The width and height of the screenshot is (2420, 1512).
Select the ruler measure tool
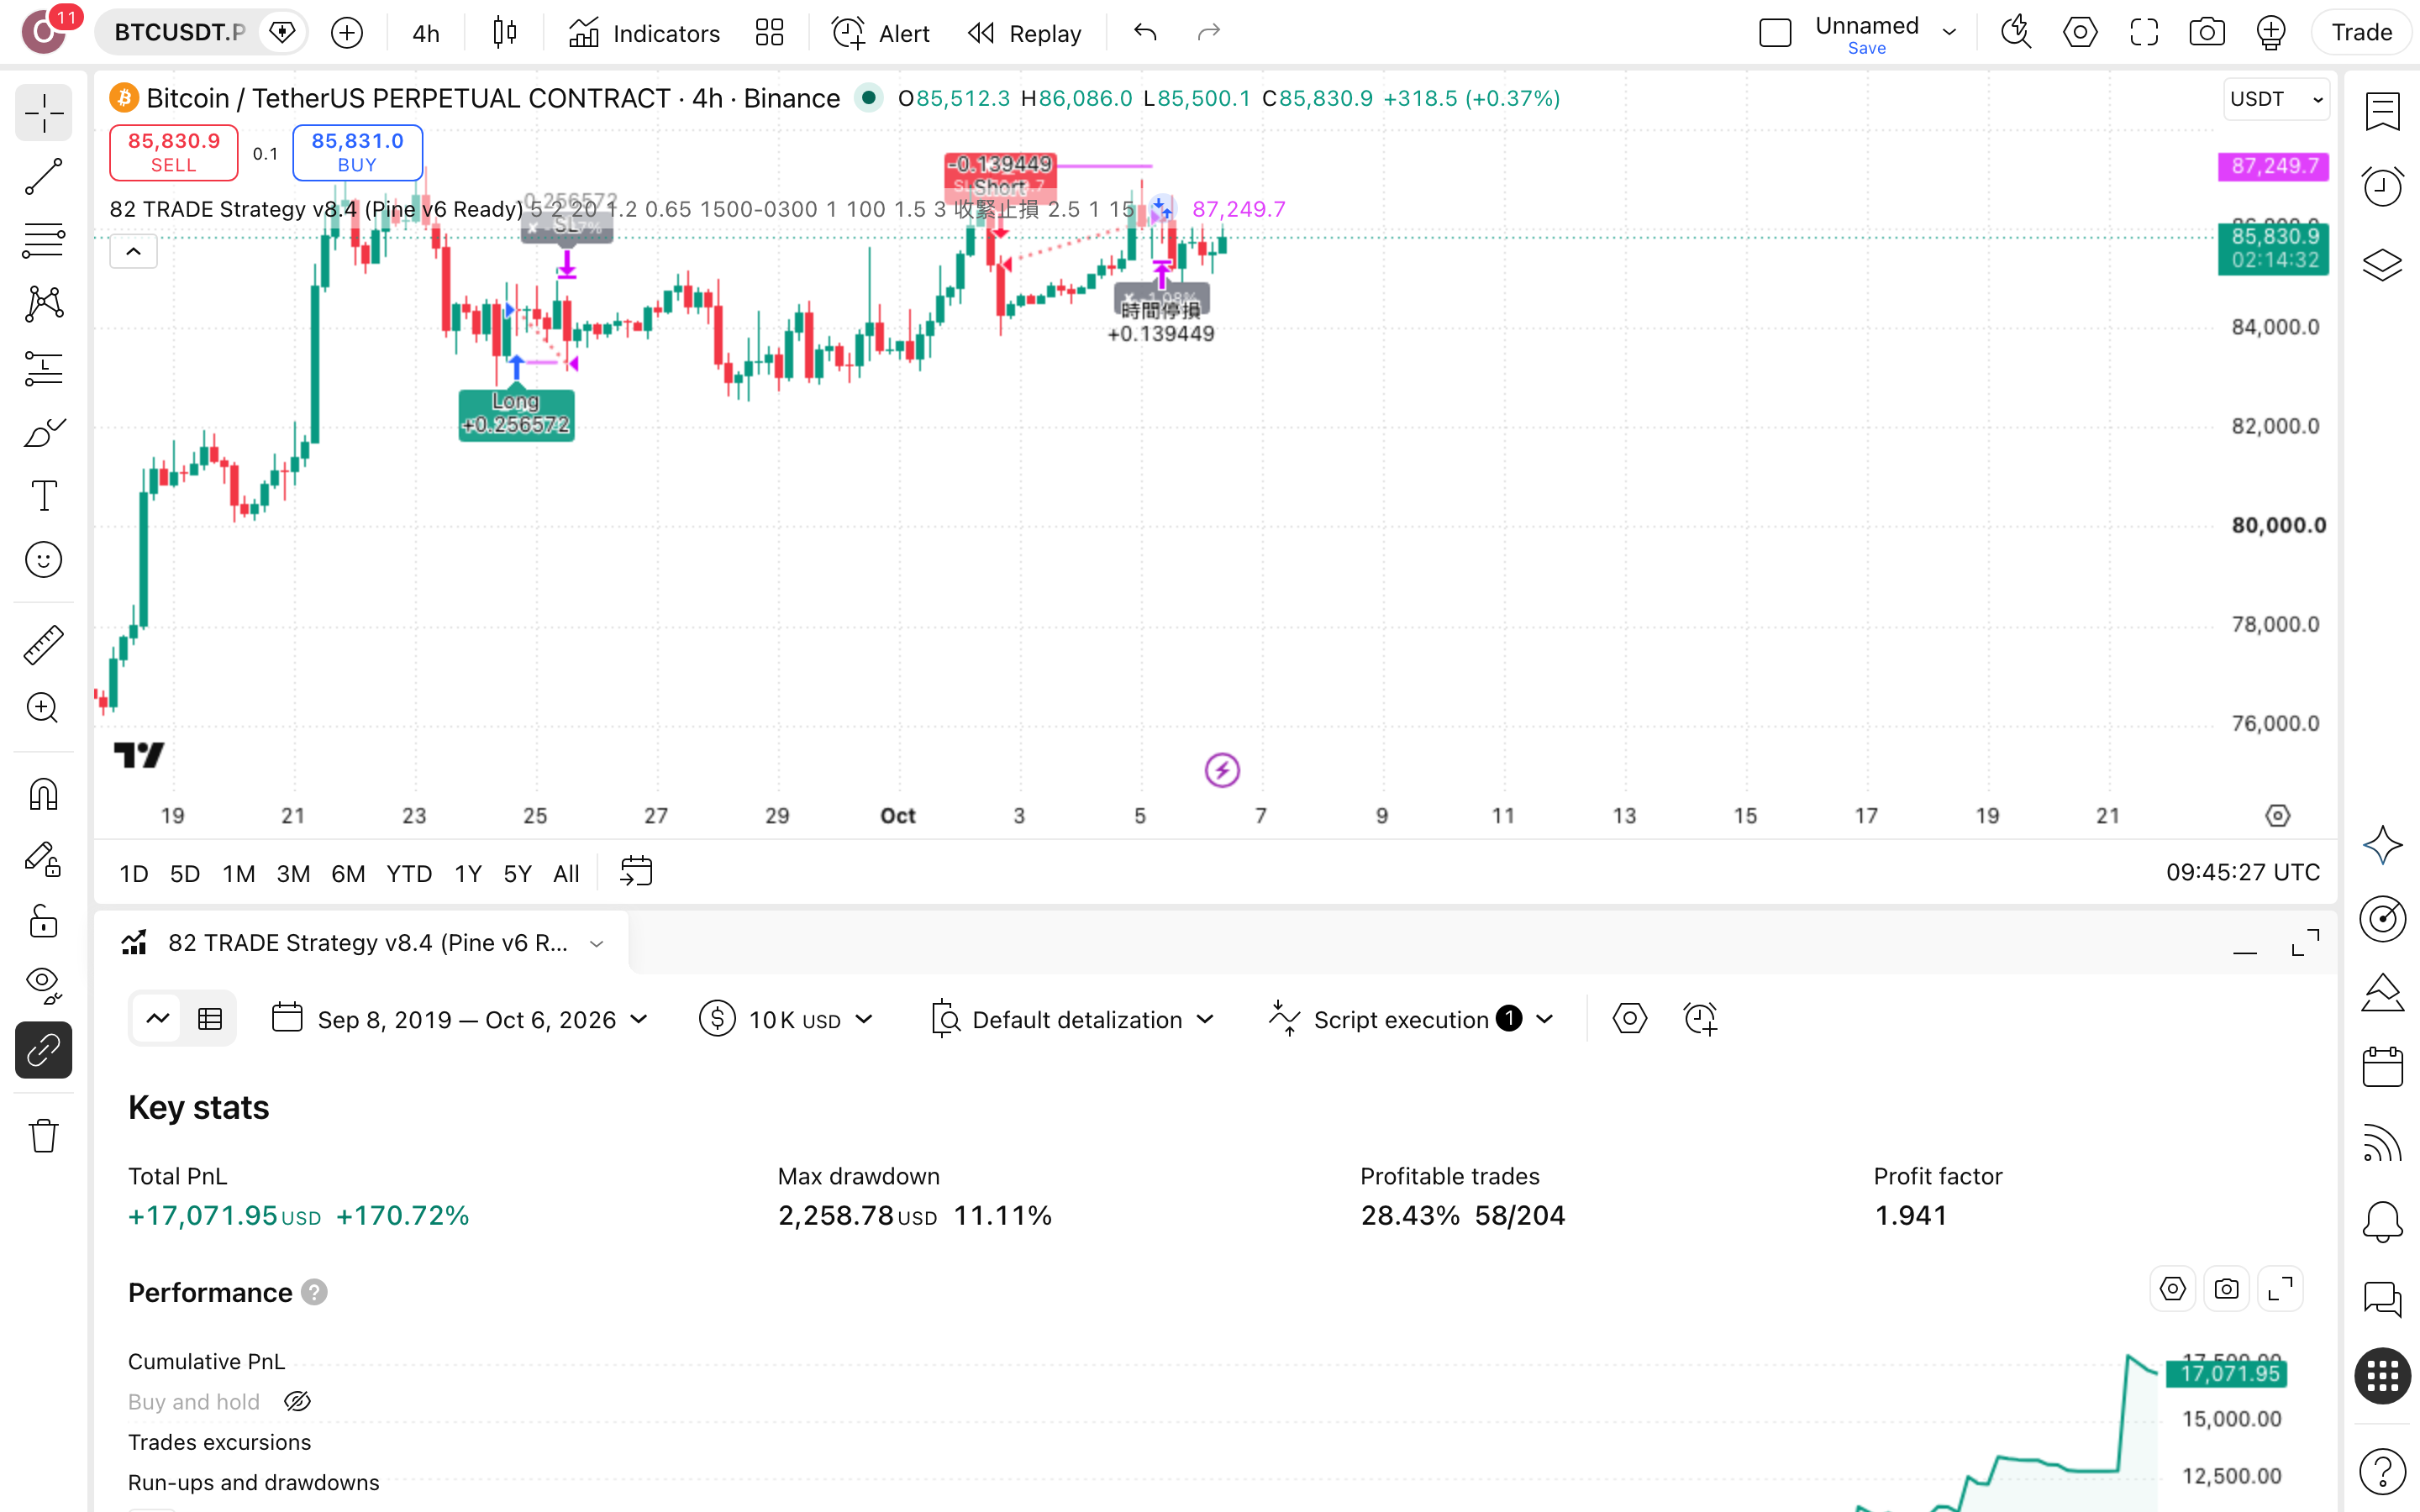pos(43,645)
